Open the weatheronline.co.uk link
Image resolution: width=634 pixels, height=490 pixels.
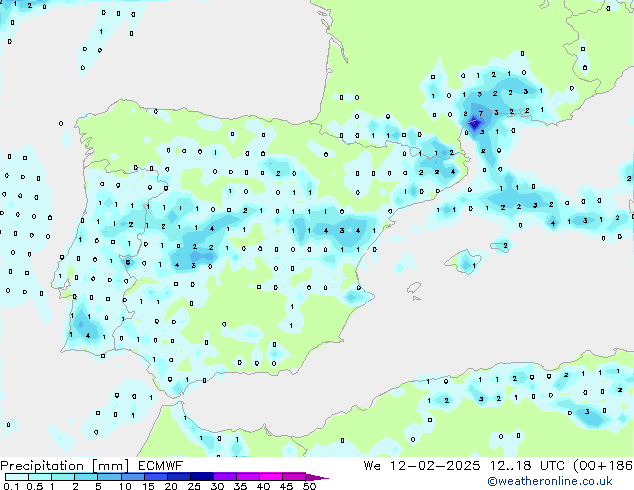(x=550, y=481)
